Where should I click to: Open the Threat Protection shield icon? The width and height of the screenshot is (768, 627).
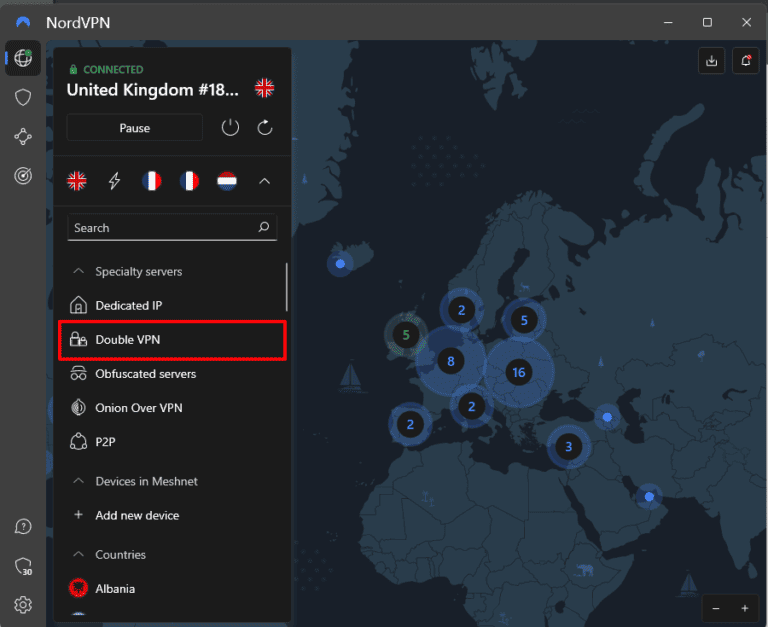[23, 97]
